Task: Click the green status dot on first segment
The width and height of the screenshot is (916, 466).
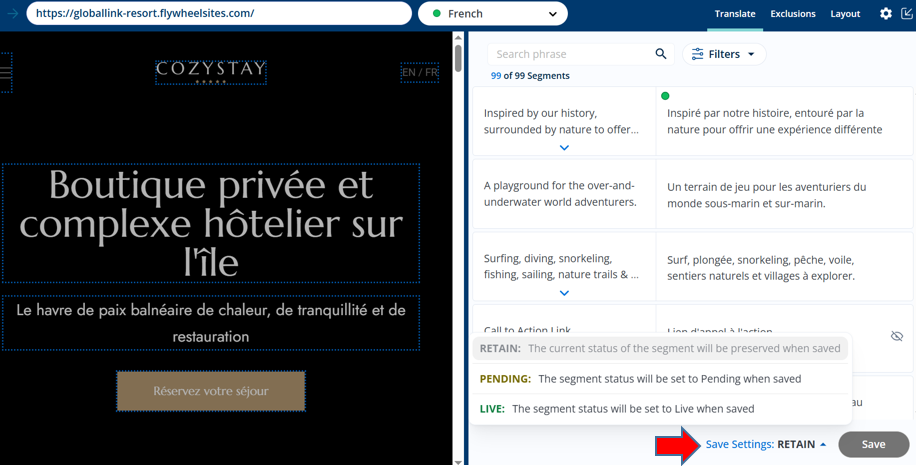Action: (665, 96)
